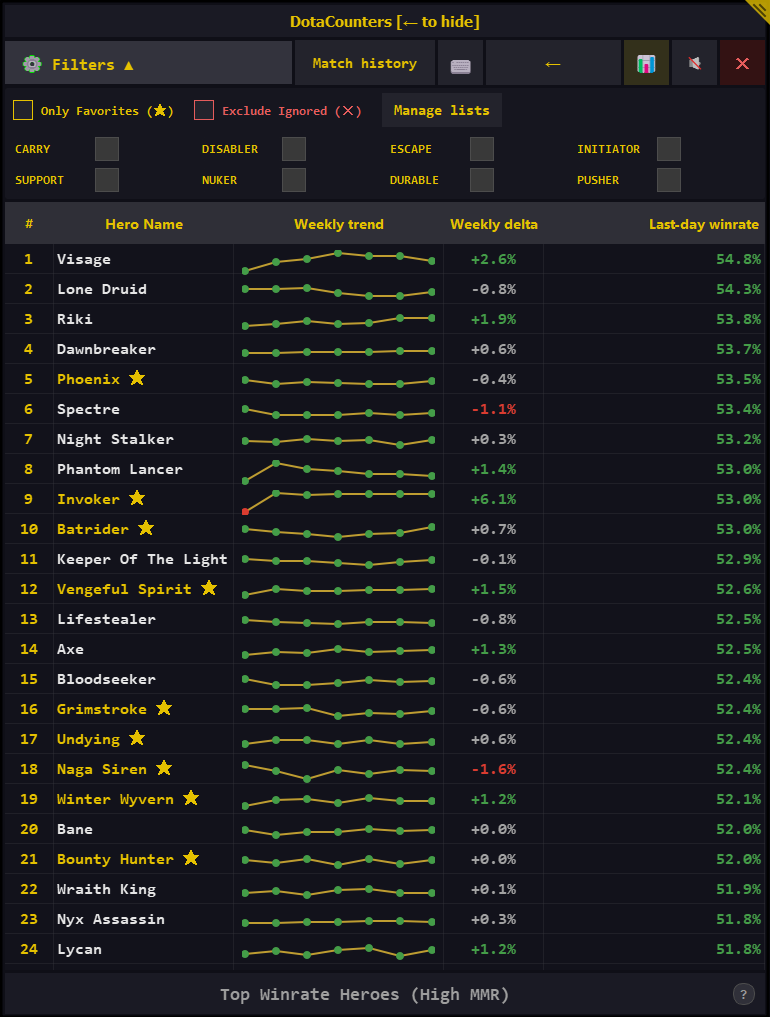Click the help question mark icon
770x1017 pixels.
coord(743,994)
